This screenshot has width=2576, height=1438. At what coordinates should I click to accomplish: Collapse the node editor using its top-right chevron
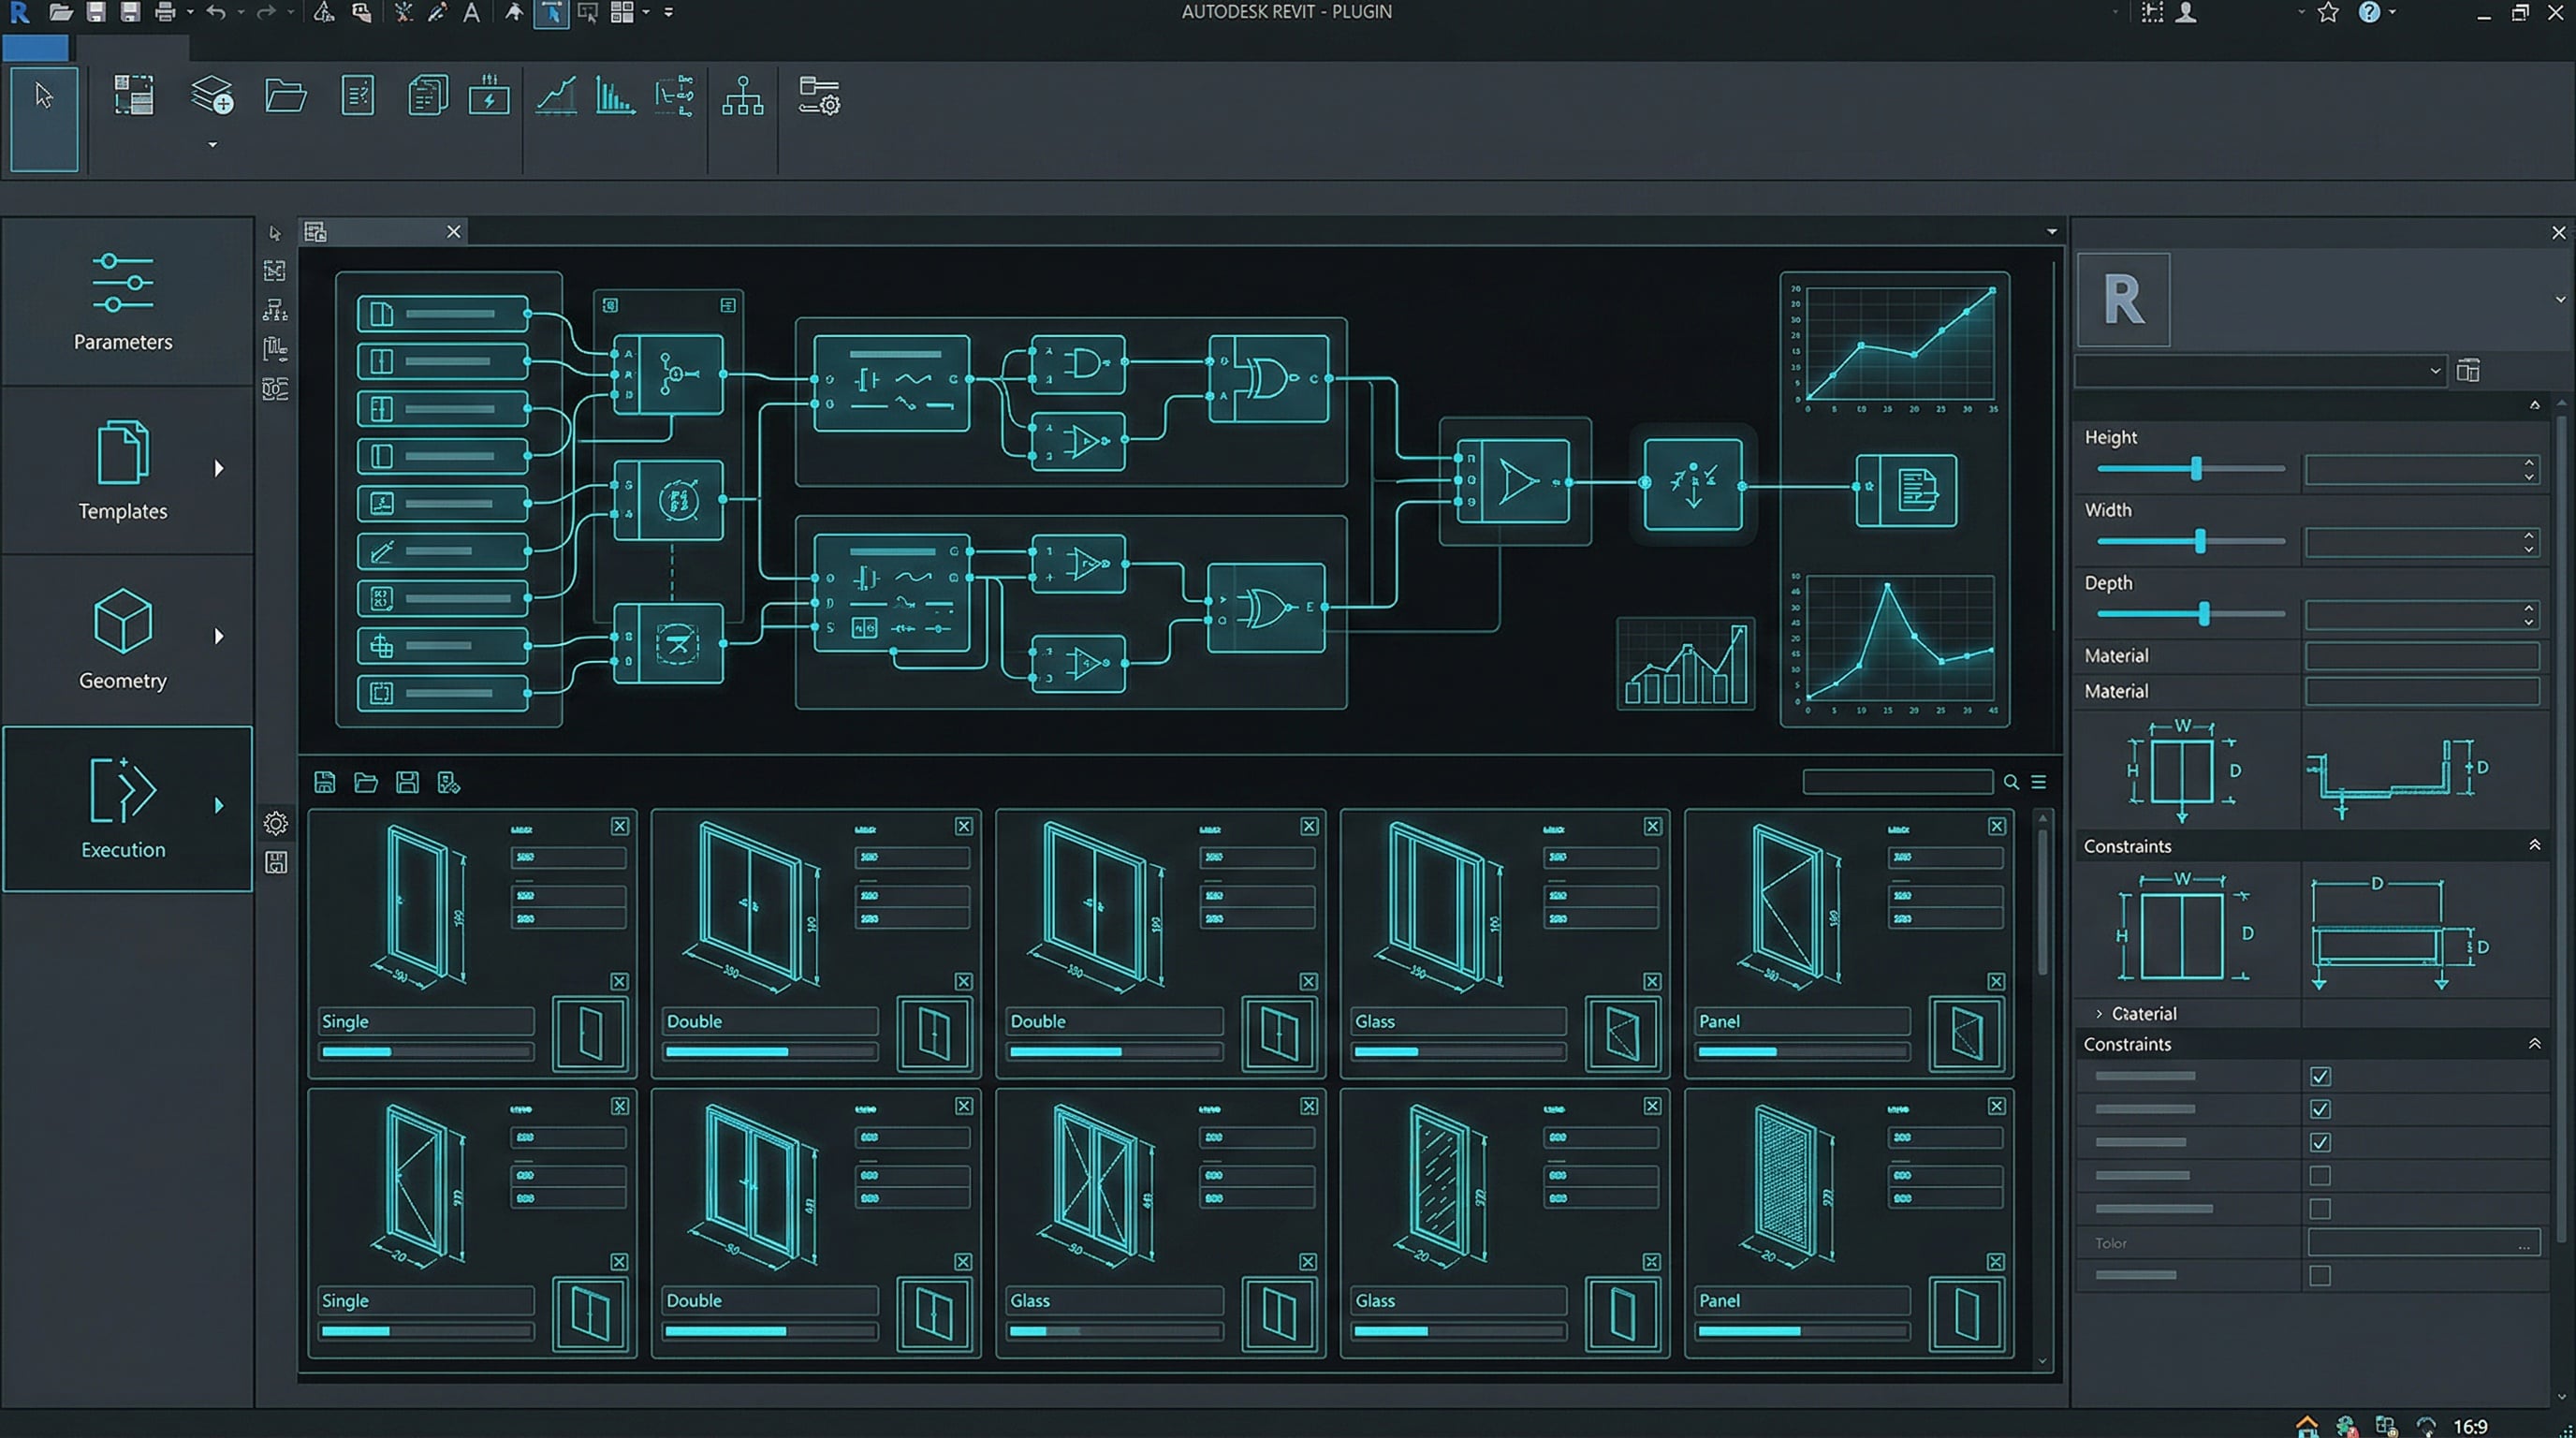(x=2051, y=230)
